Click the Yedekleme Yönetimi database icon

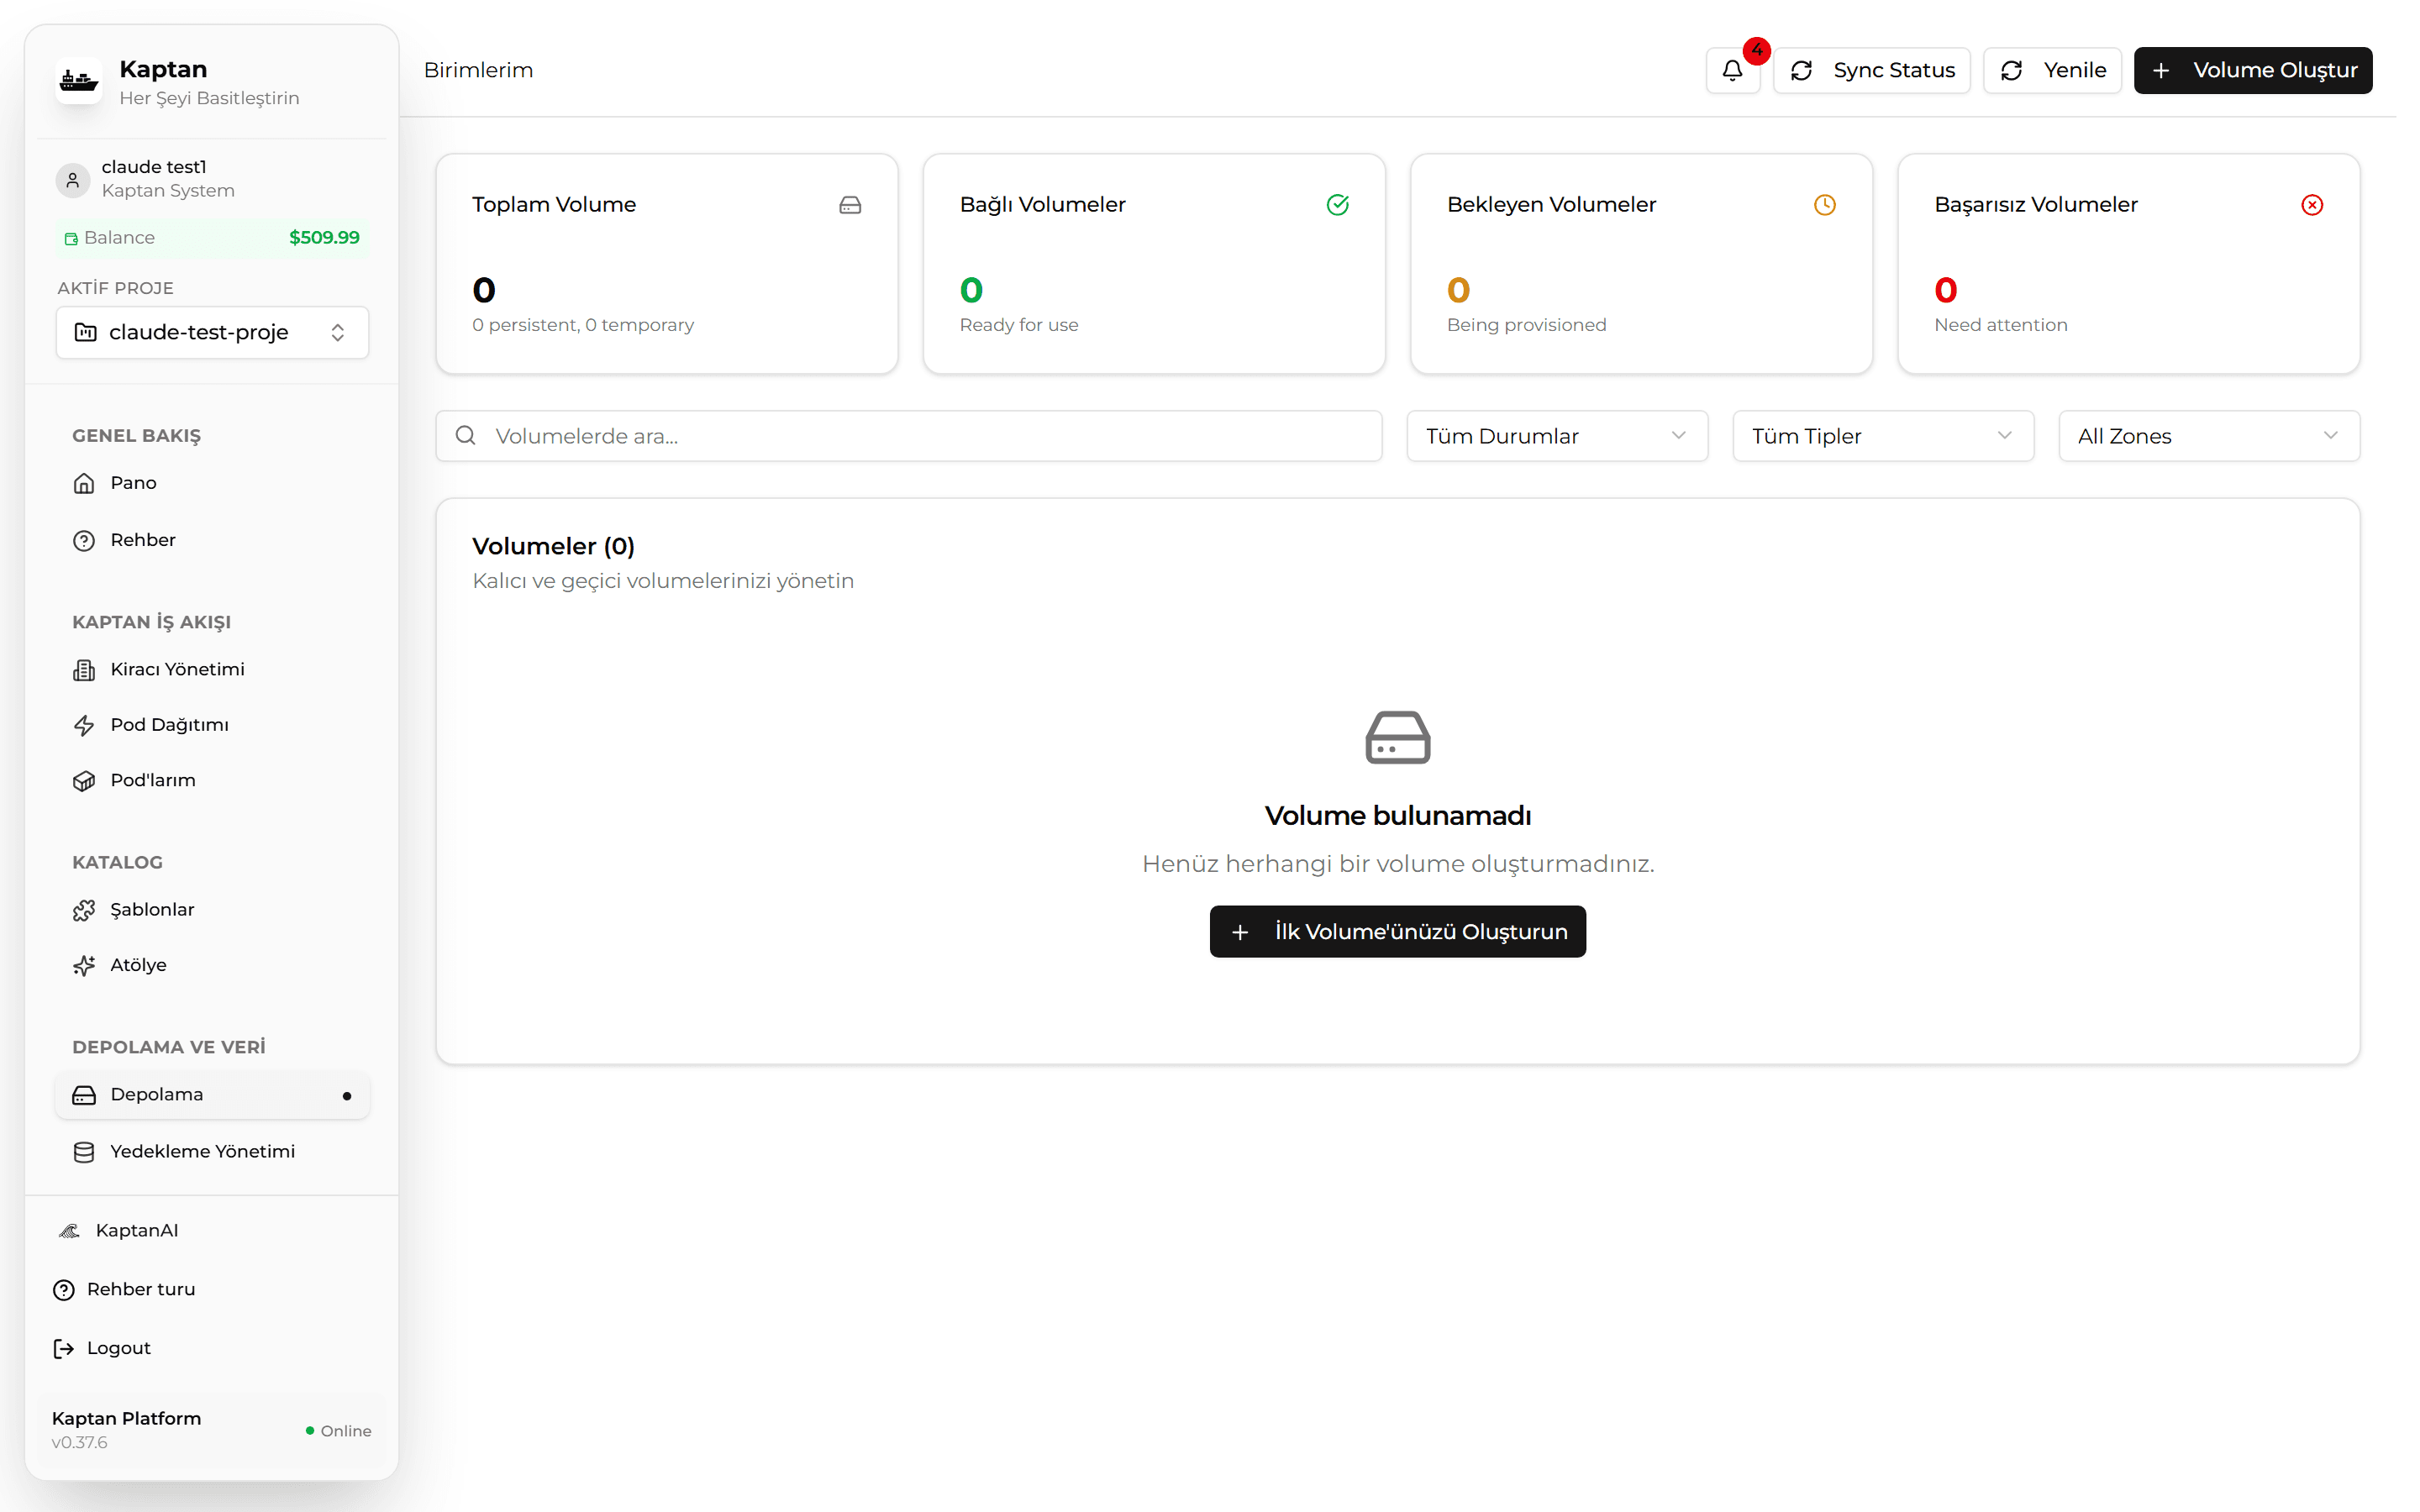(84, 1152)
